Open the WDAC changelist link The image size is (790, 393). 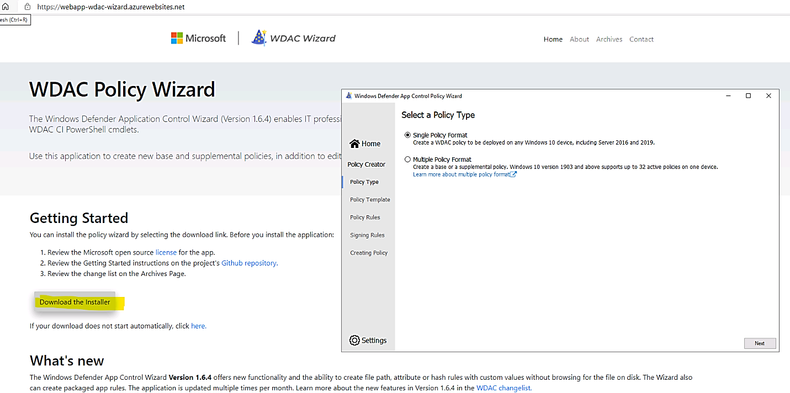[x=503, y=388]
